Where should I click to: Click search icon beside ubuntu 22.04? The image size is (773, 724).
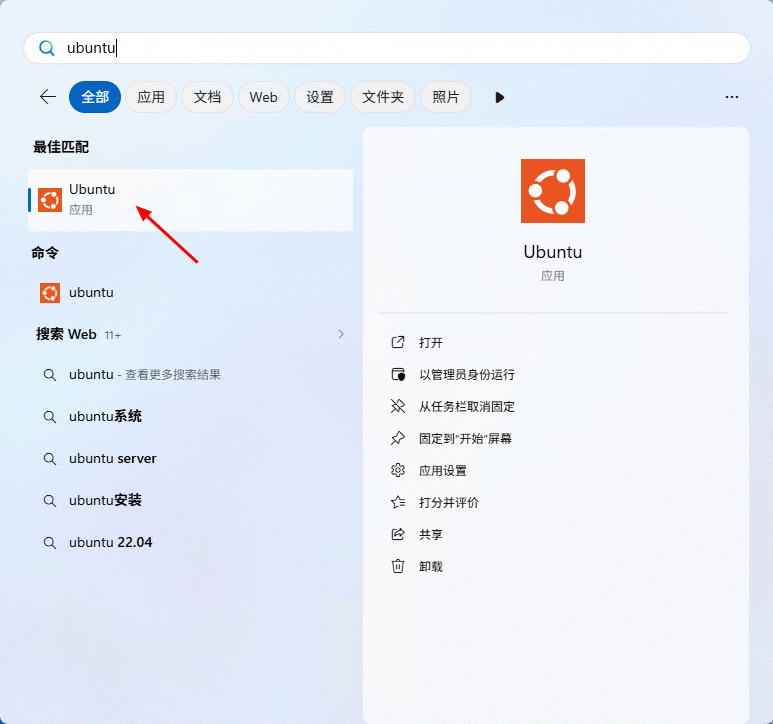[49, 543]
